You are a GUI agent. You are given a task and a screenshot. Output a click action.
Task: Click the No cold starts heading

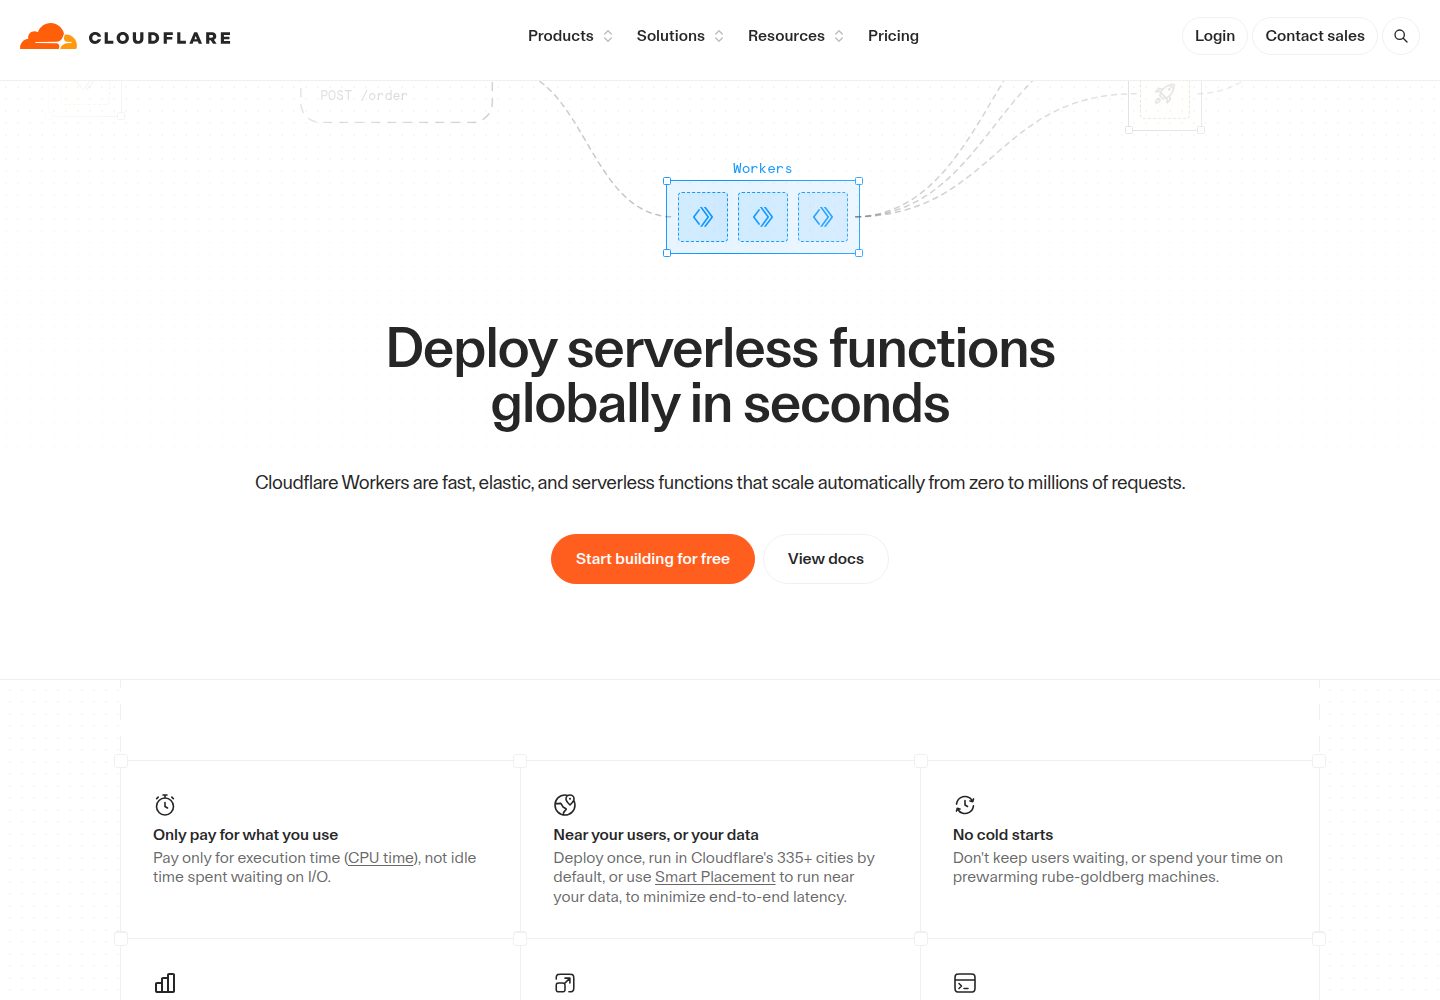click(x=1003, y=835)
